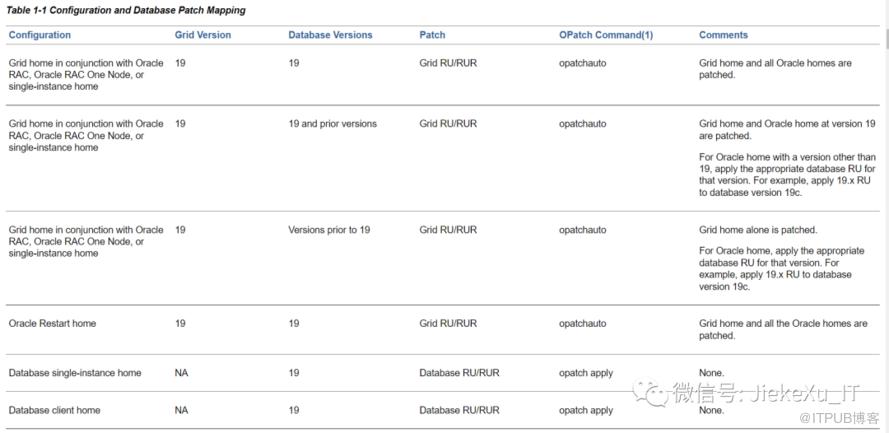The image size is (889, 433).
Task: Click the Database single-instance home cell
Action: click(x=75, y=373)
